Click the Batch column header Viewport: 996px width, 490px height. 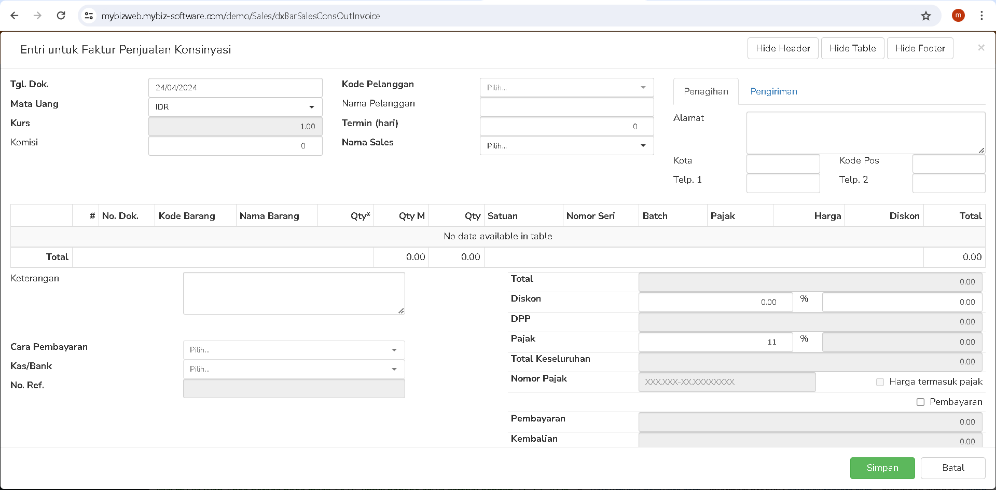click(673, 215)
